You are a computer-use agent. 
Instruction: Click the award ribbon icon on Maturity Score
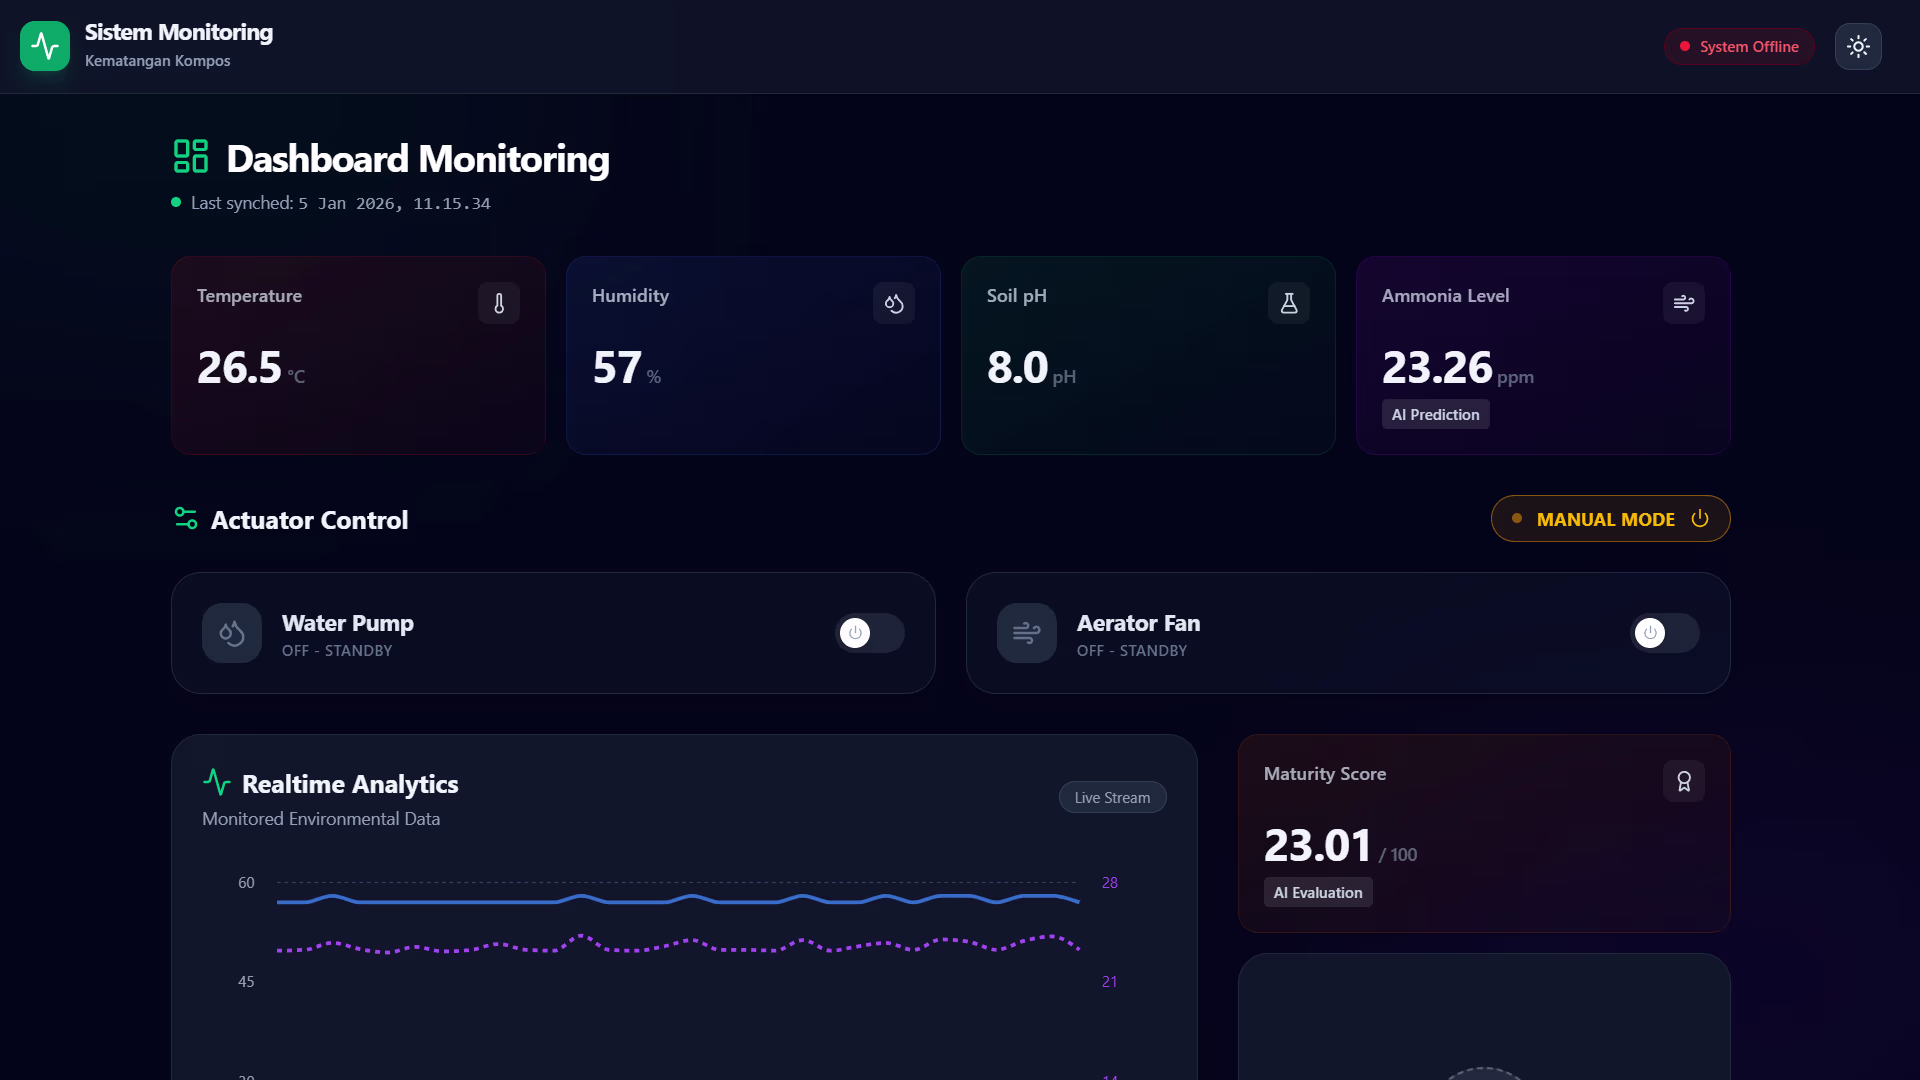[x=1684, y=781]
